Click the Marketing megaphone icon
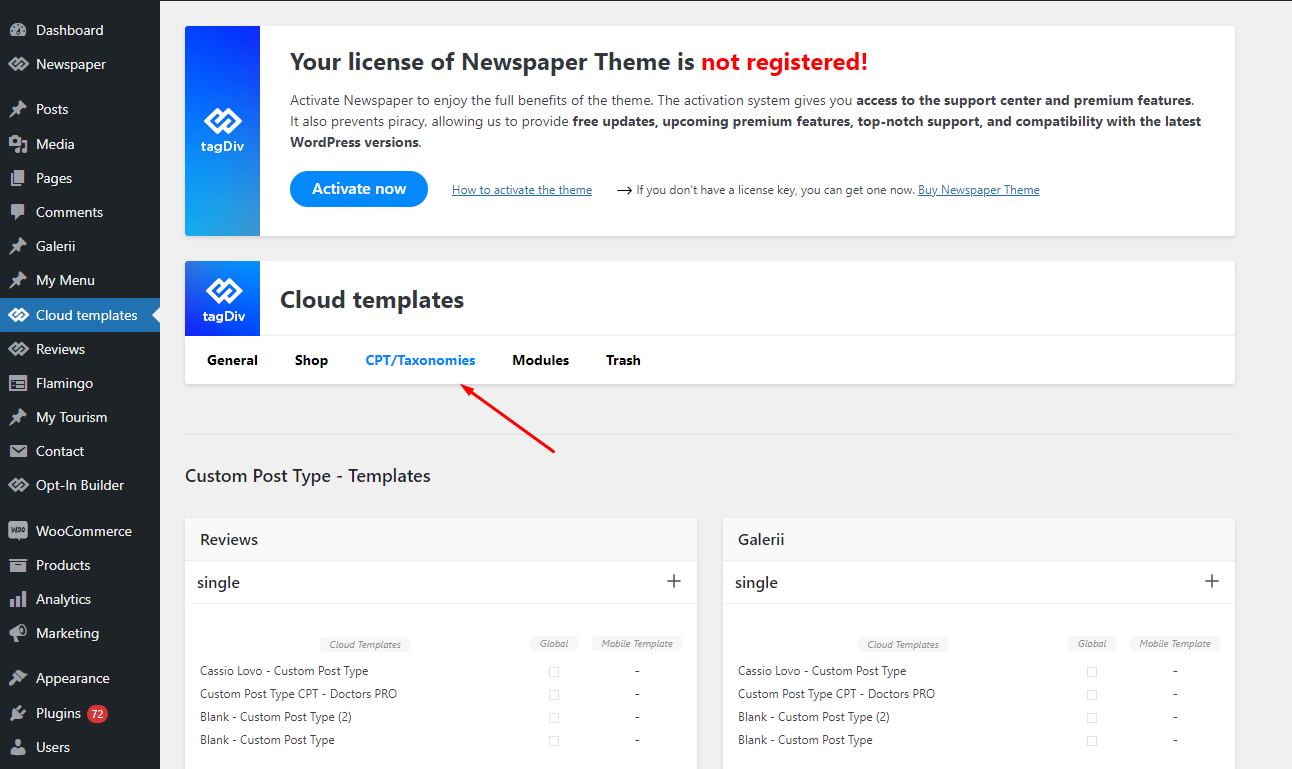Viewport: 1292px width, 769px height. pos(18,633)
